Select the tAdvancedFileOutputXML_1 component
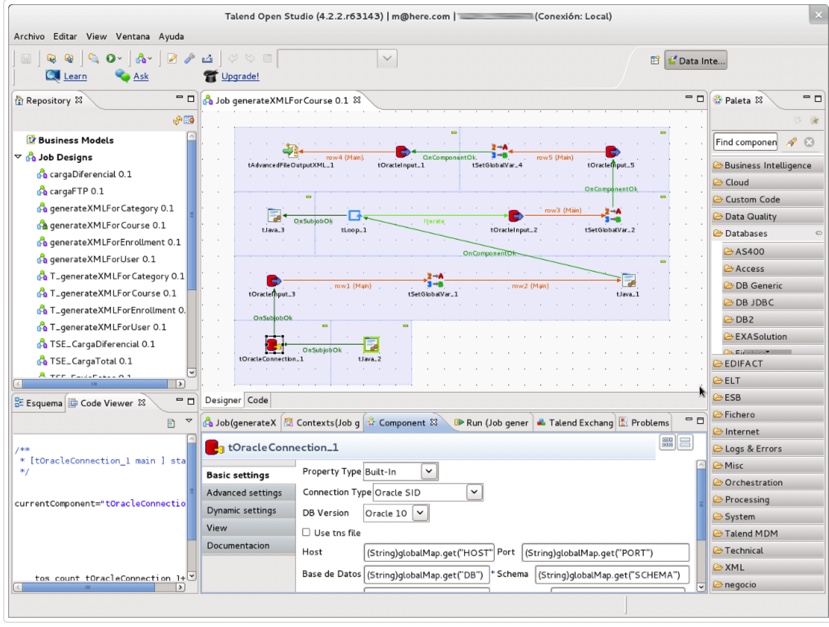 (290, 151)
